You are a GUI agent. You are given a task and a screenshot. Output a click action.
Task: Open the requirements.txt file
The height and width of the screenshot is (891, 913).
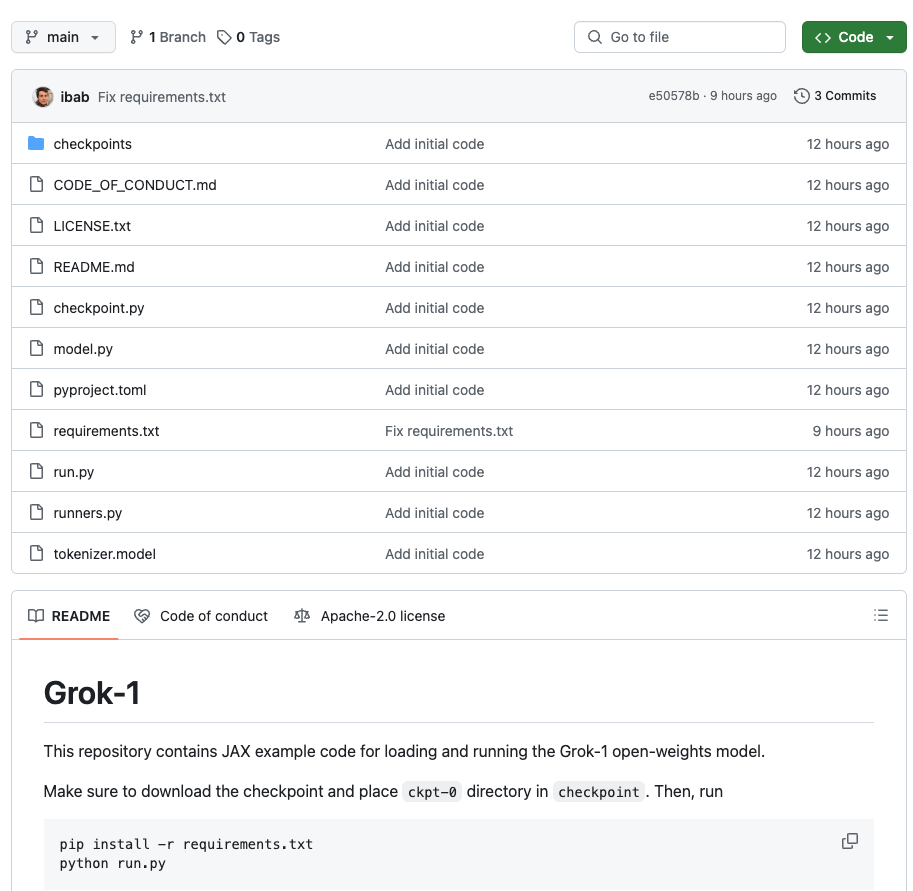pos(106,431)
